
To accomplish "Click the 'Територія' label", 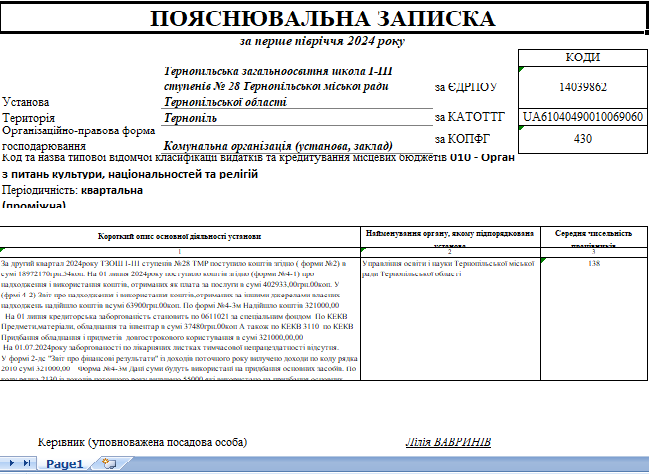I will pyautogui.click(x=29, y=118).
